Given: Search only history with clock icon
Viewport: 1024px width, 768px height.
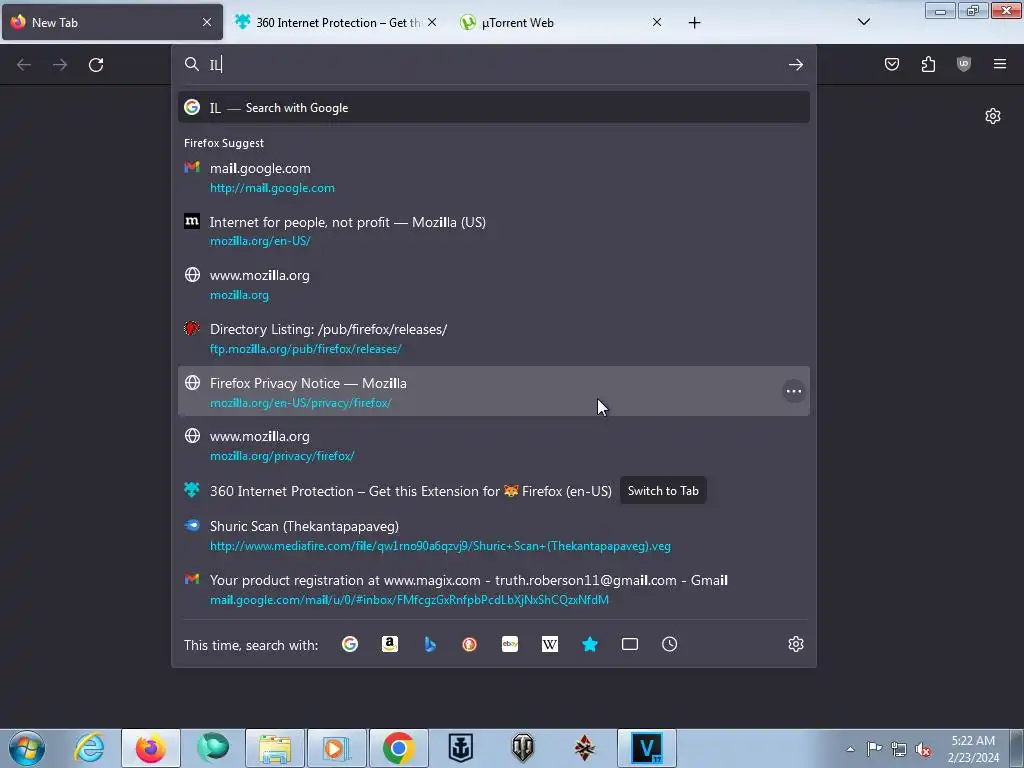Looking at the screenshot, I should click(669, 645).
